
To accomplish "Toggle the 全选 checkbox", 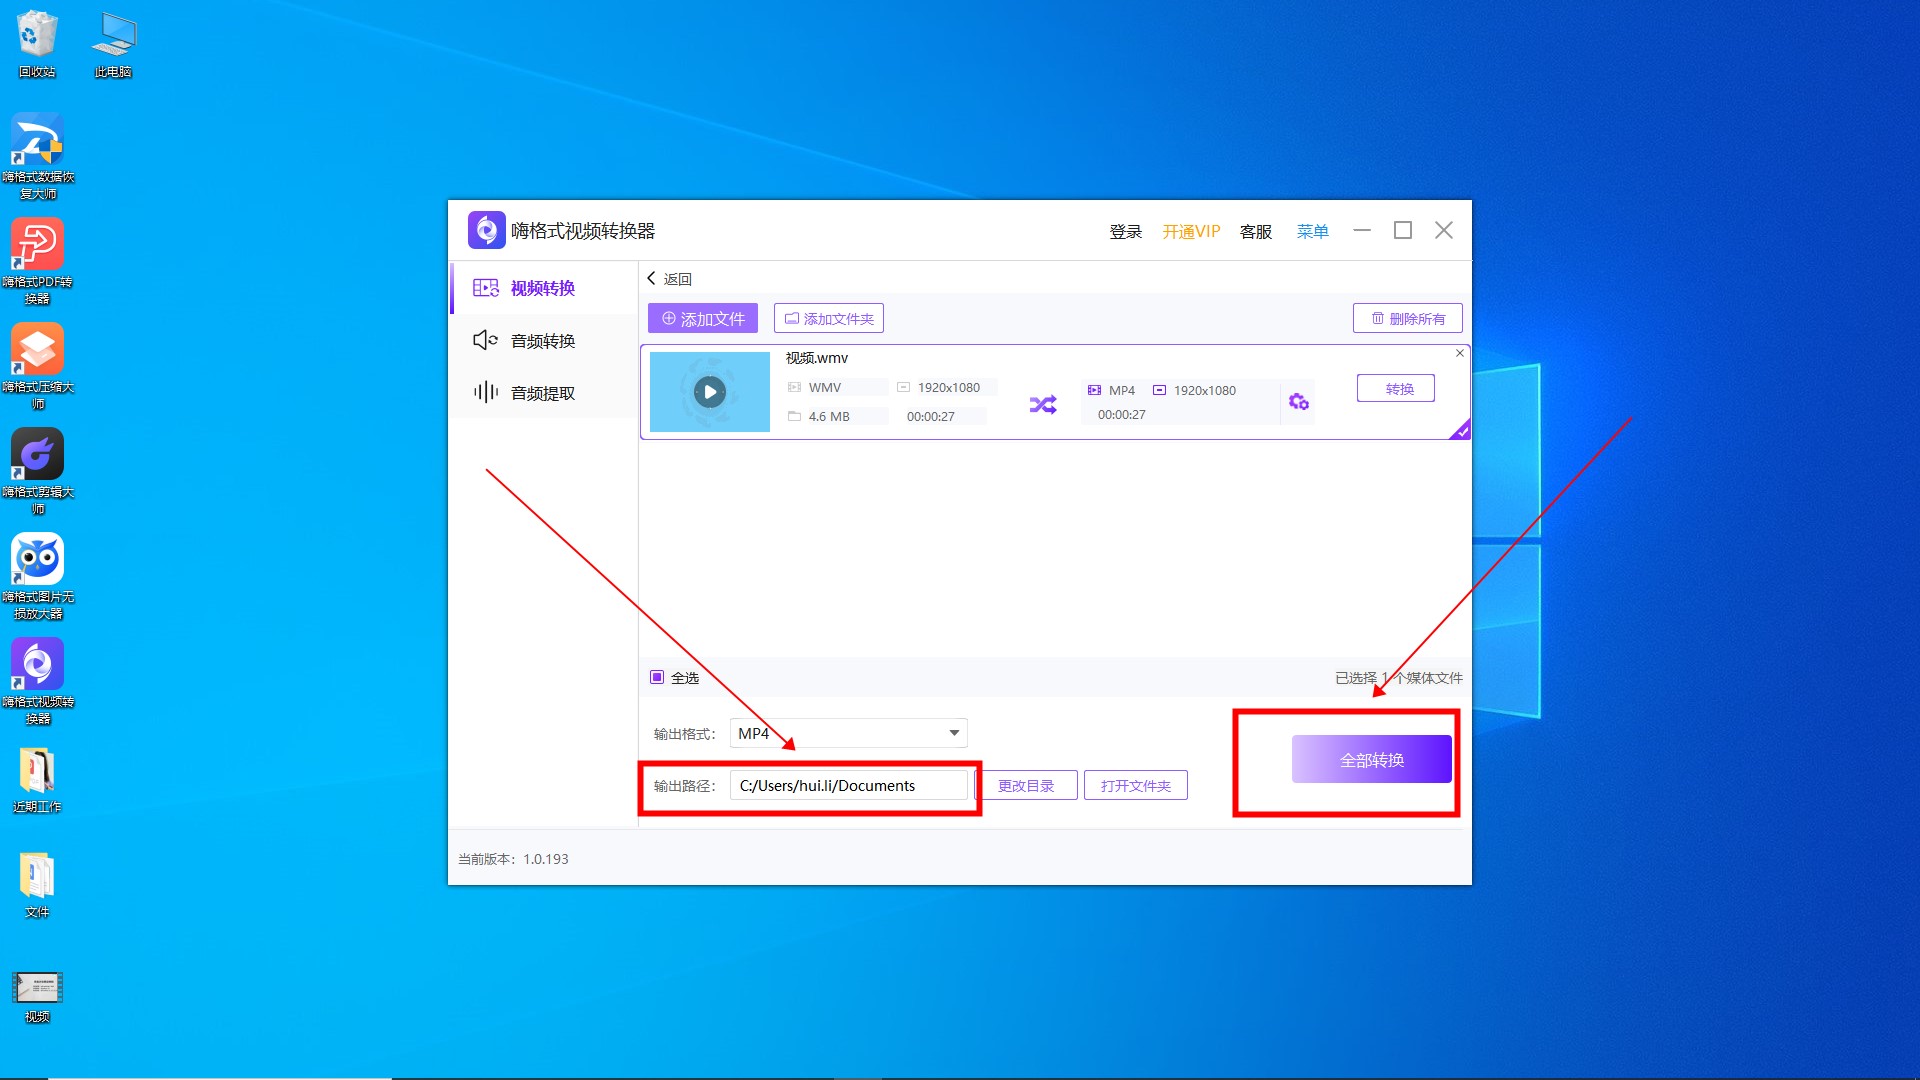I will click(x=657, y=677).
